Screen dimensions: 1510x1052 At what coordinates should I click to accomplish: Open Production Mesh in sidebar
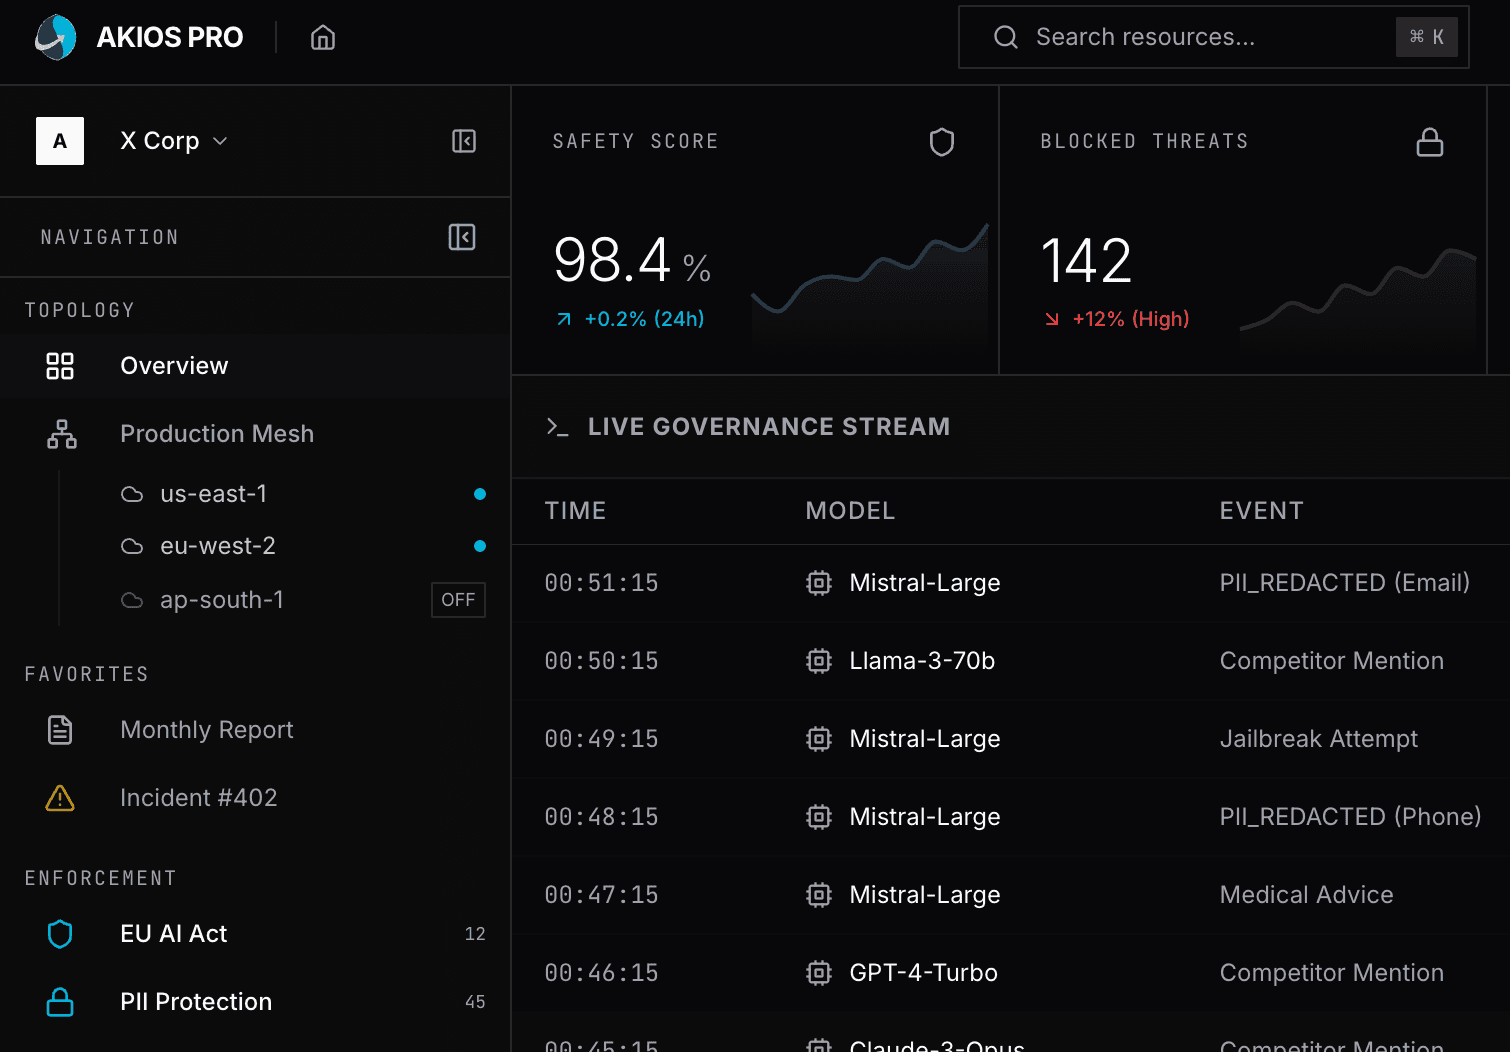pos(216,434)
